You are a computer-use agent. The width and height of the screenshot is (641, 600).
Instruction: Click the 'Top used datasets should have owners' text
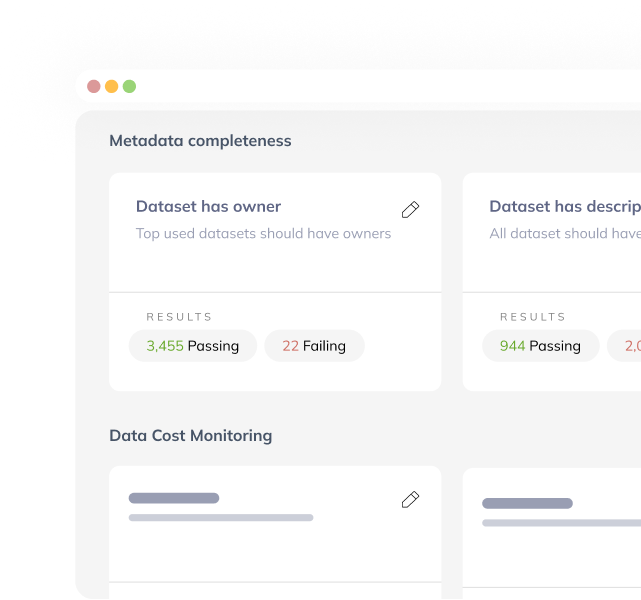pos(263,234)
